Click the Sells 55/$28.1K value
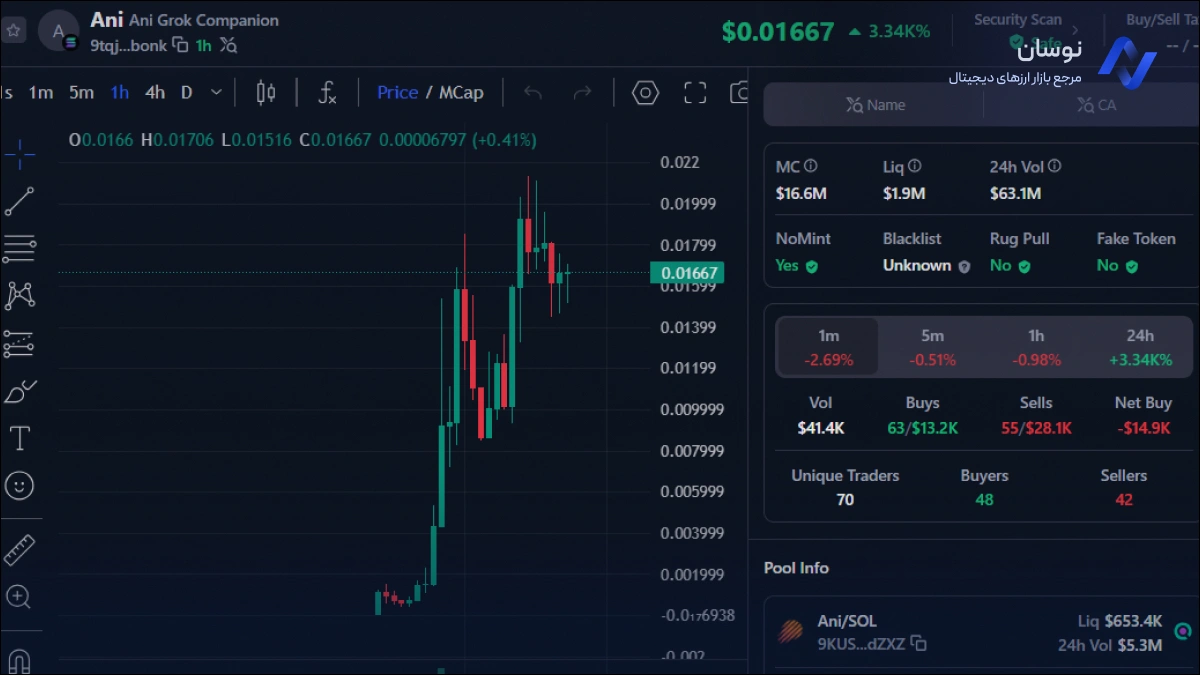Image resolution: width=1200 pixels, height=675 pixels. click(x=1036, y=428)
